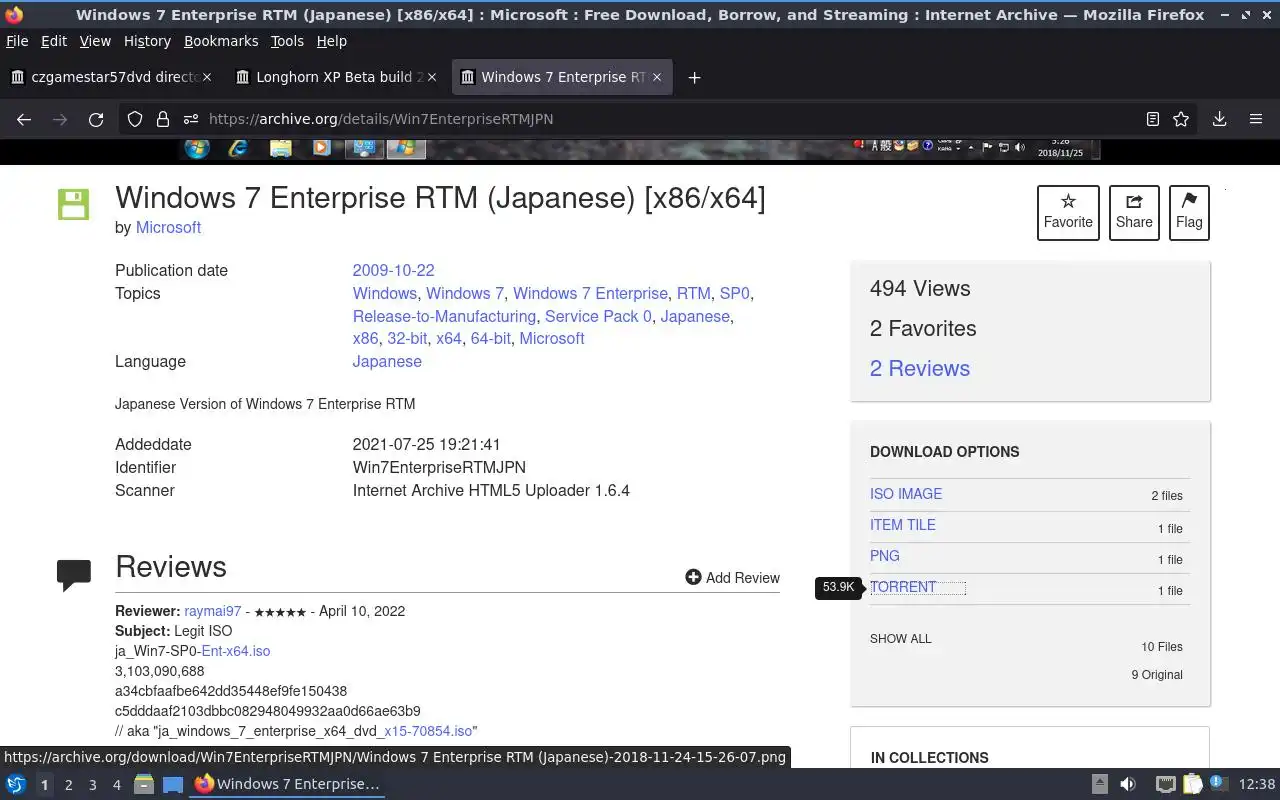Viewport: 1280px width, 800px height.
Task: Open the Edit menu
Action: (x=54, y=41)
